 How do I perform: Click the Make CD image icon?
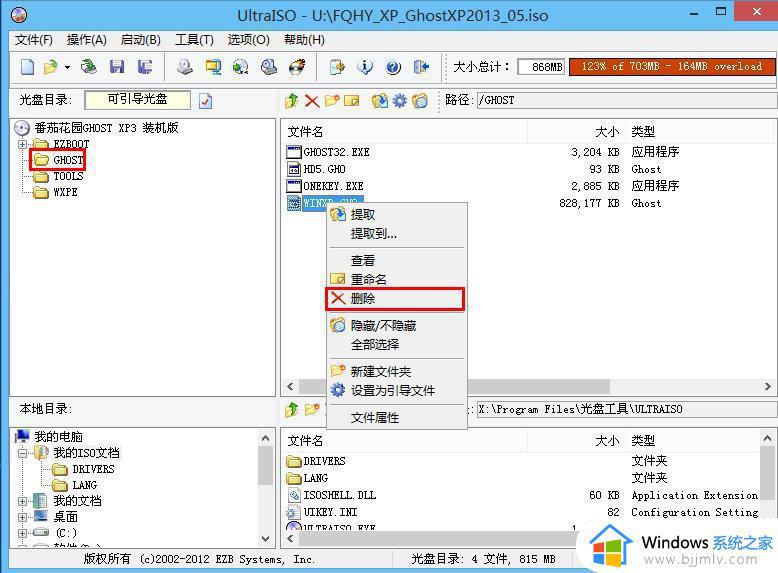pos(185,66)
